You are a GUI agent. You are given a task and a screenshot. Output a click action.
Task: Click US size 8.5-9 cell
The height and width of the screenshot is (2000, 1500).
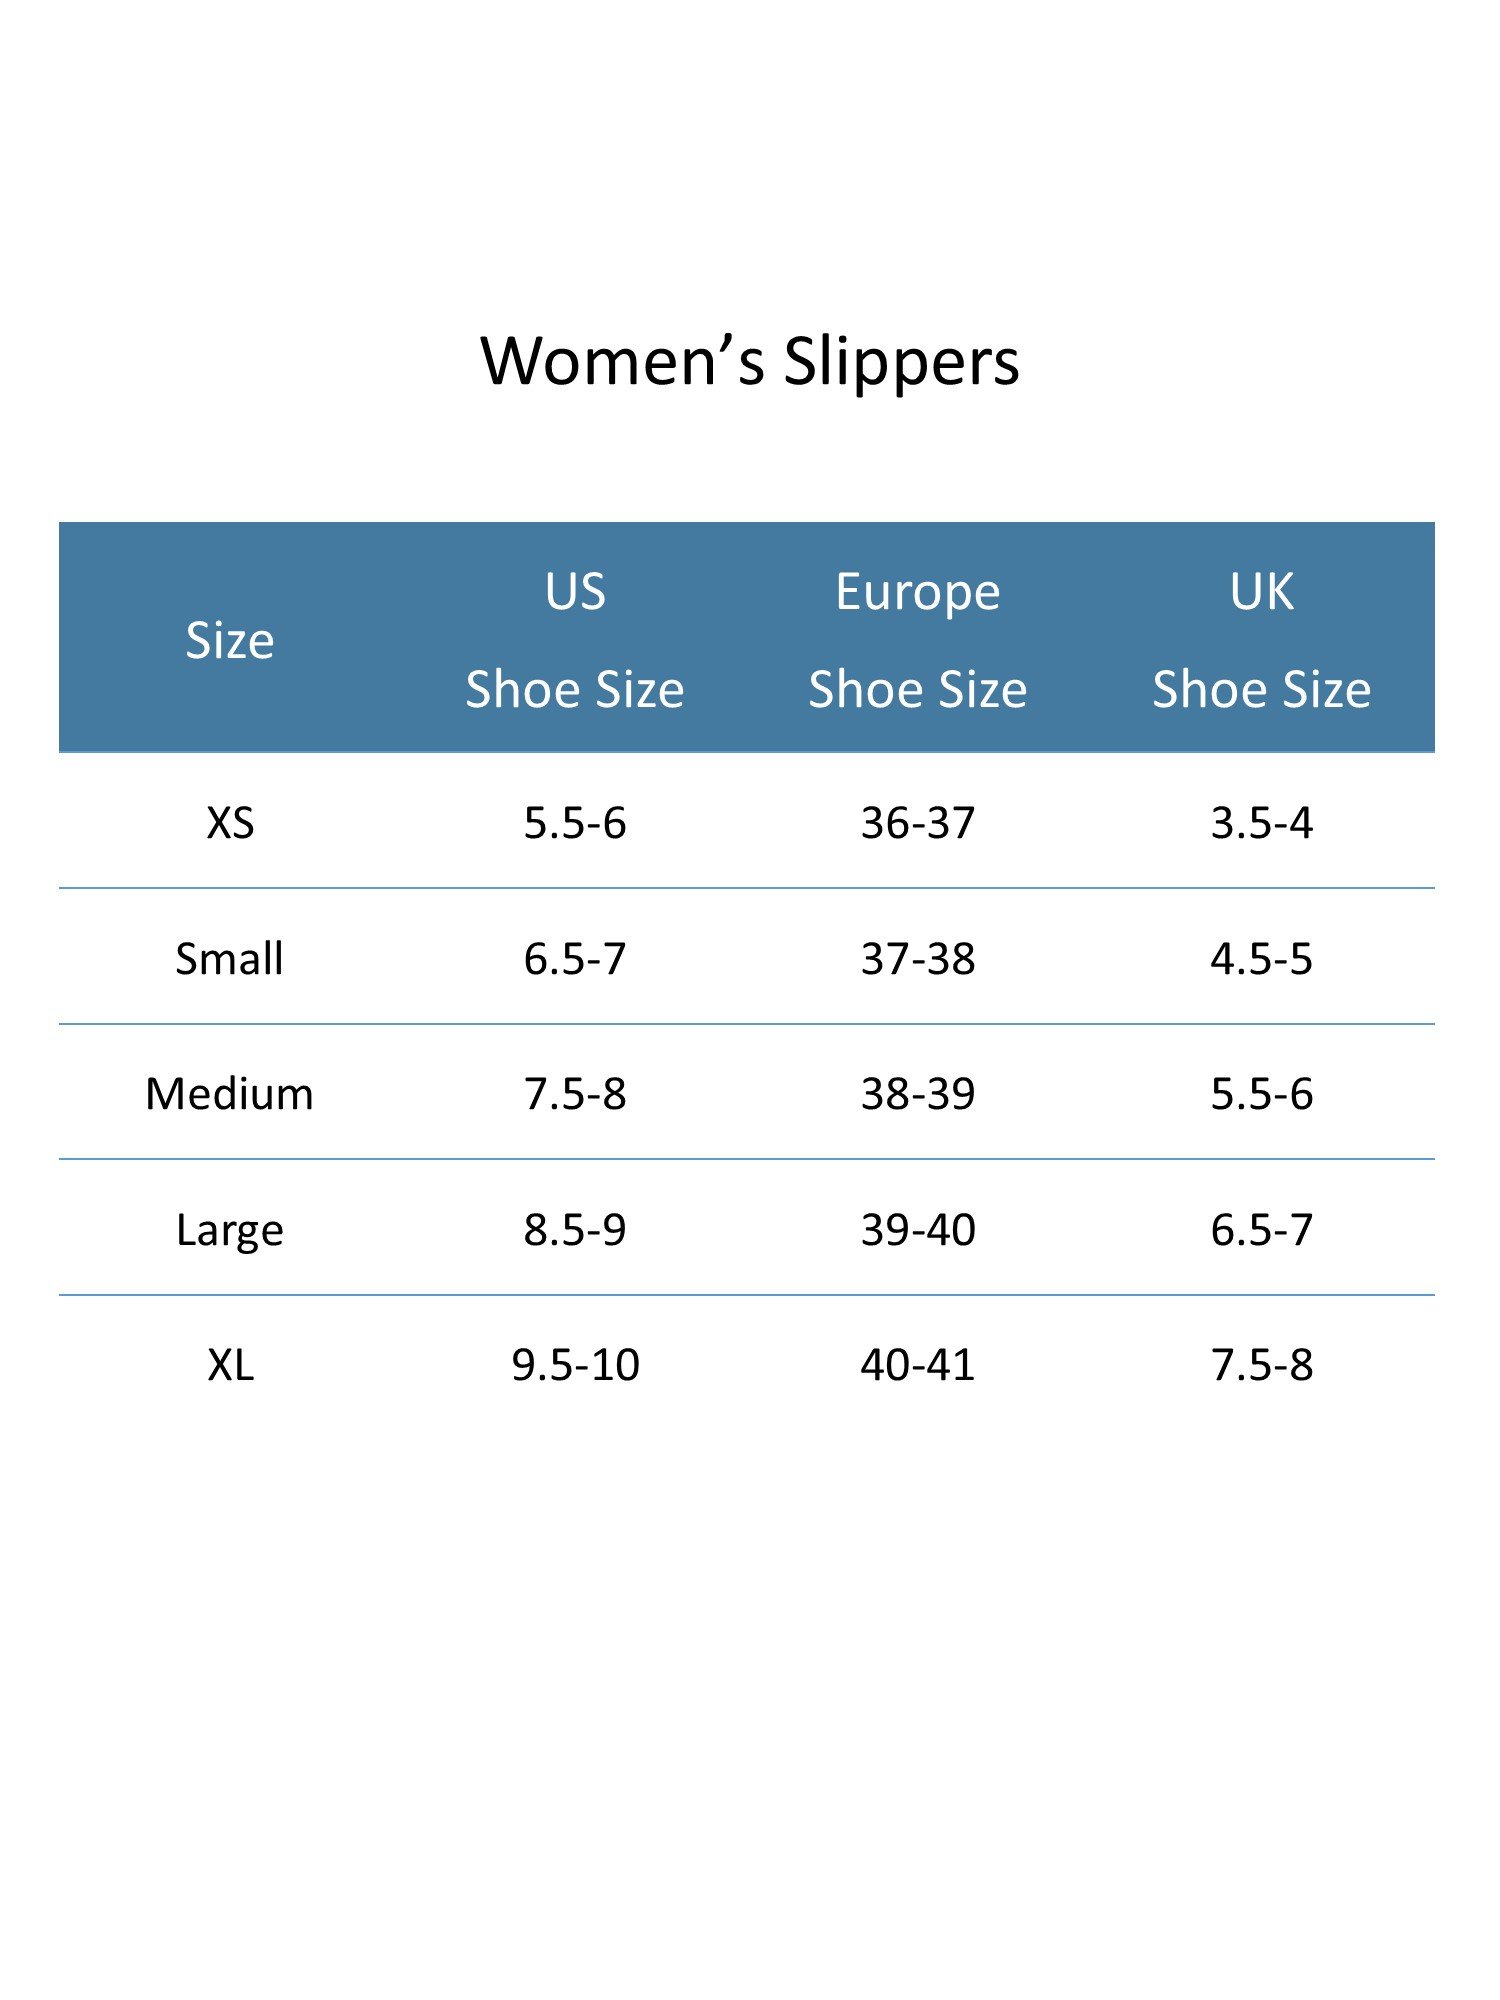[x=575, y=1229]
